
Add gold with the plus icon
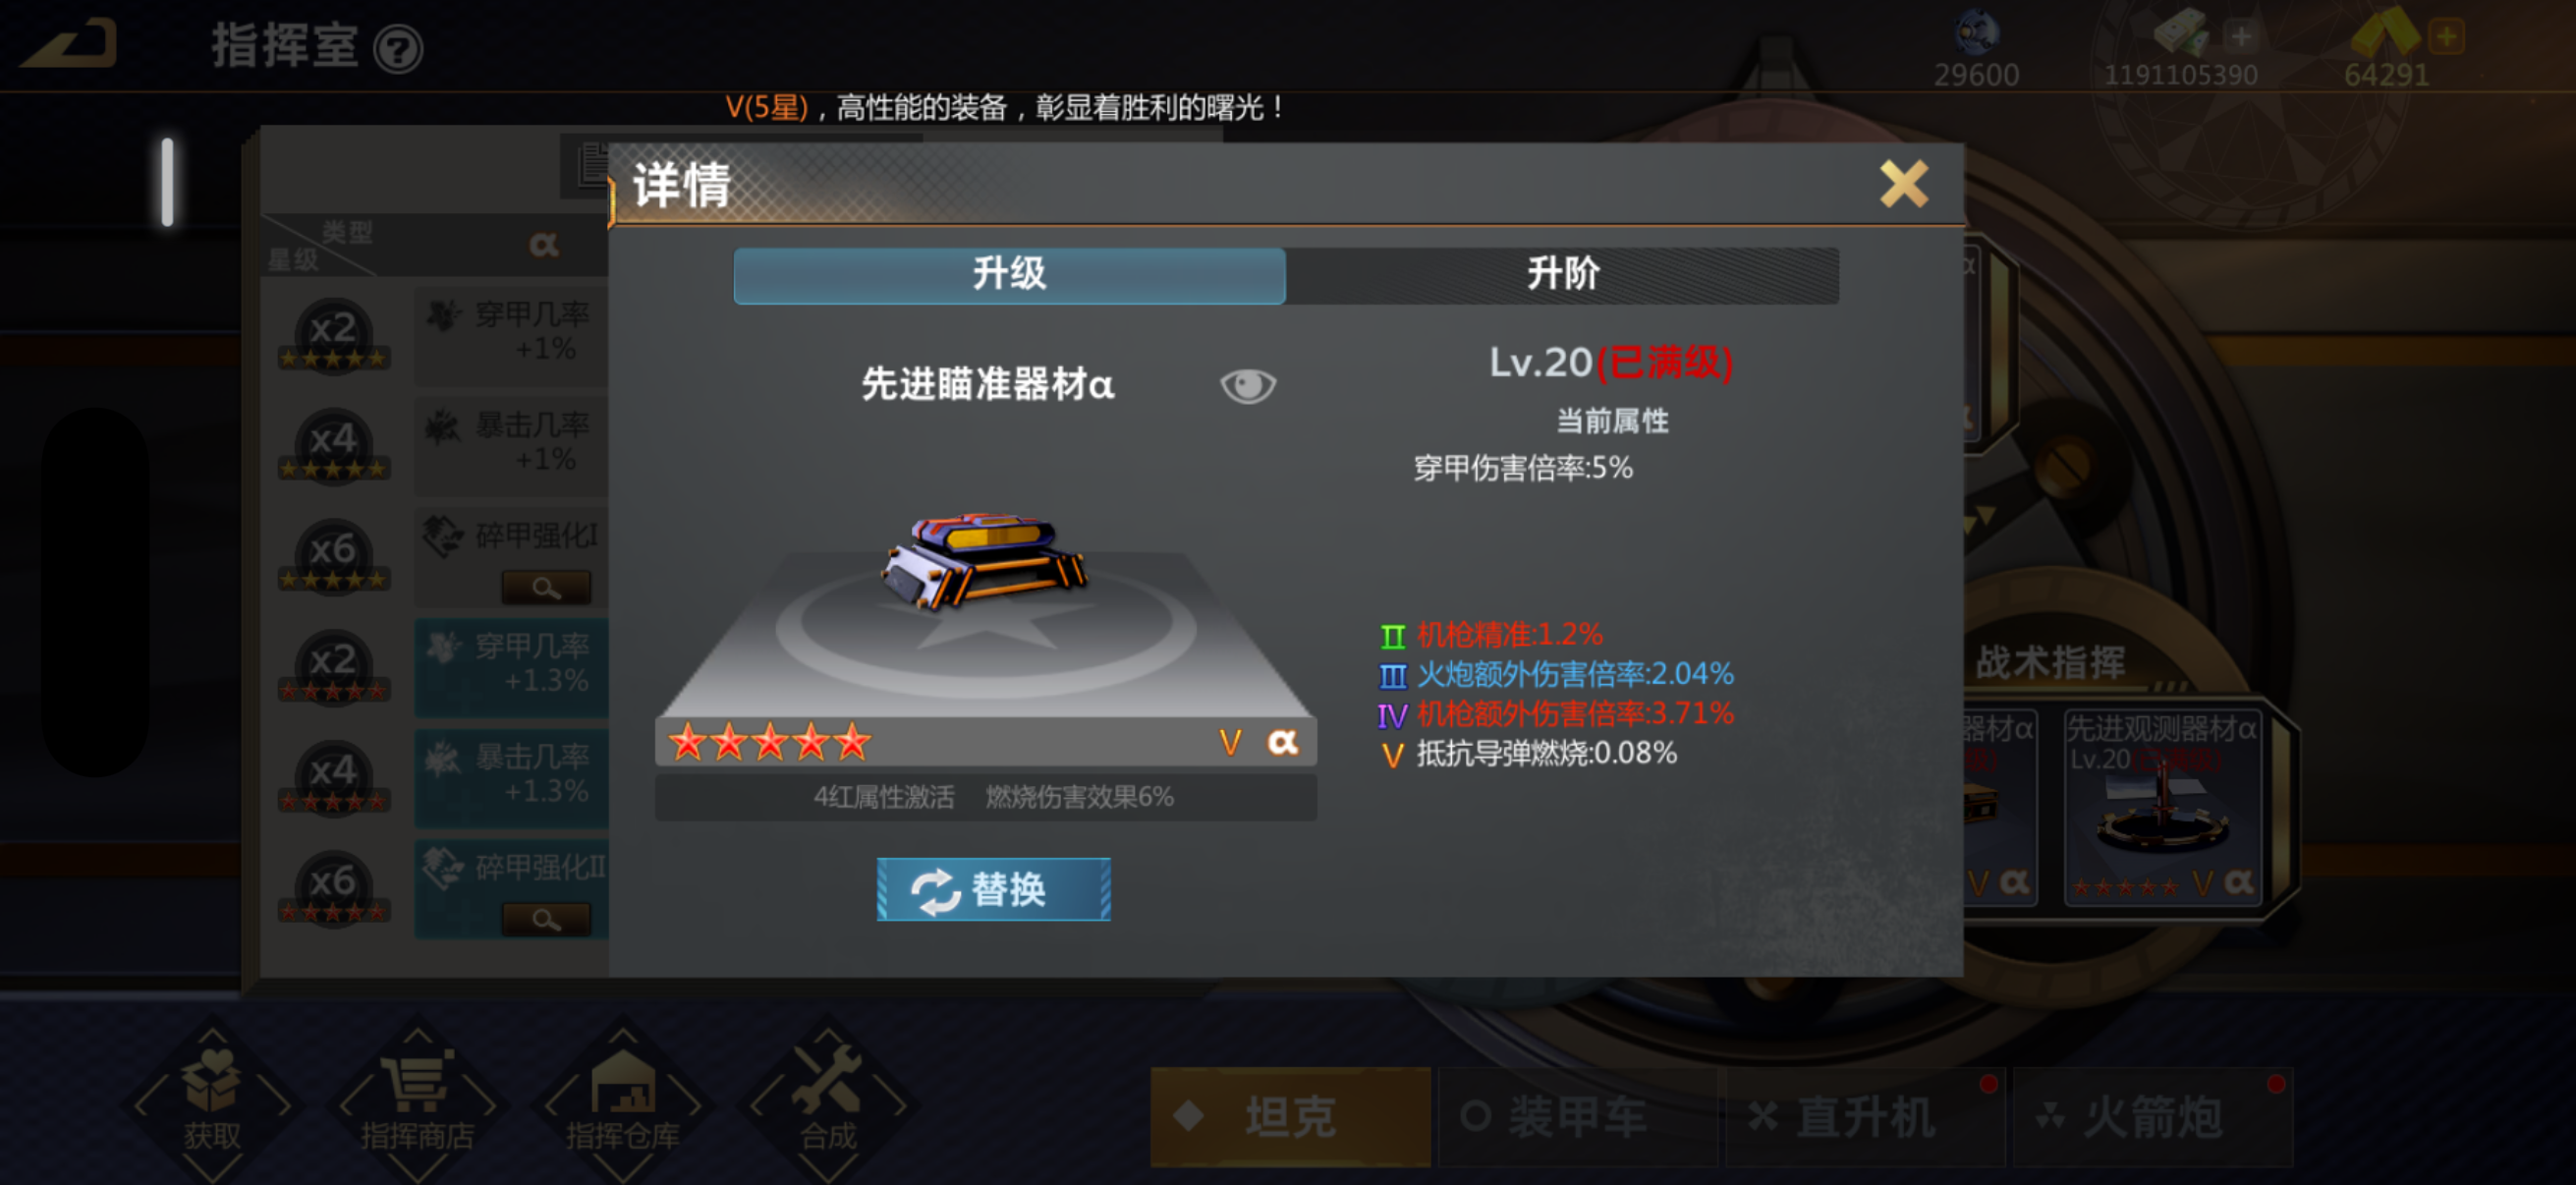click(2446, 37)
